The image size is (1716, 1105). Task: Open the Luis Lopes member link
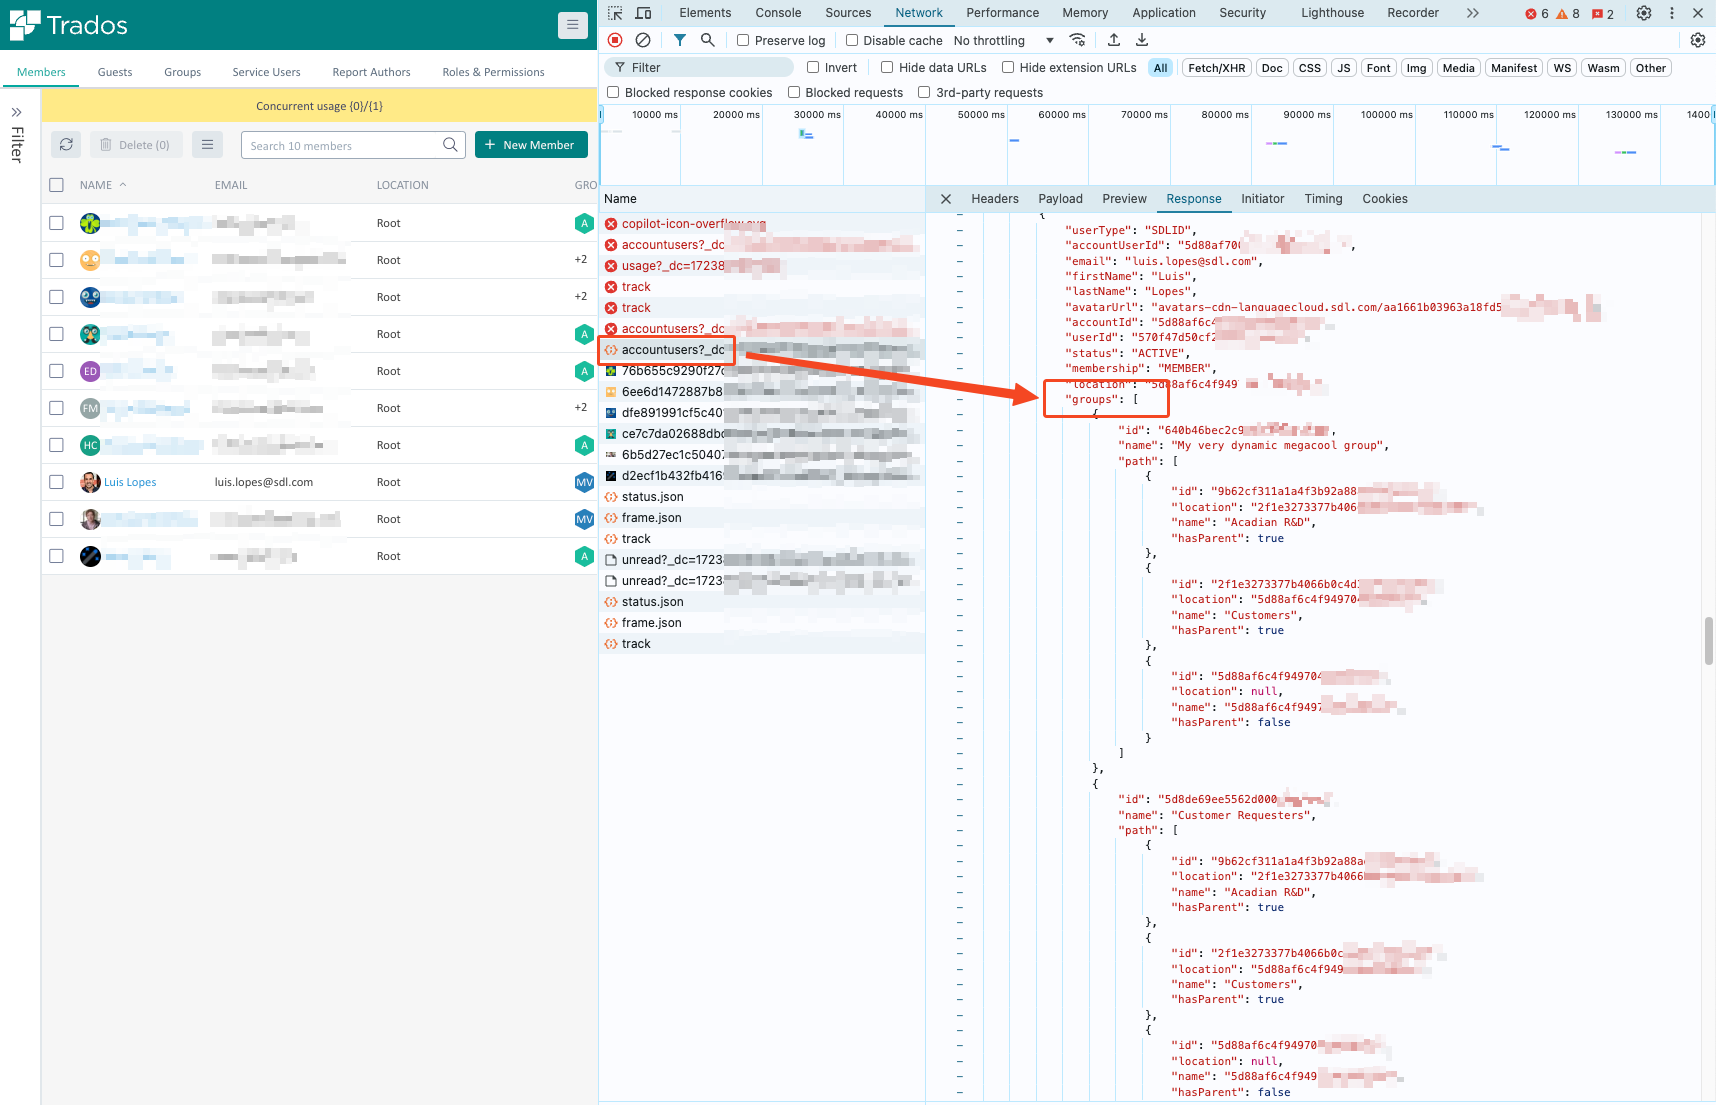point(128,482)
